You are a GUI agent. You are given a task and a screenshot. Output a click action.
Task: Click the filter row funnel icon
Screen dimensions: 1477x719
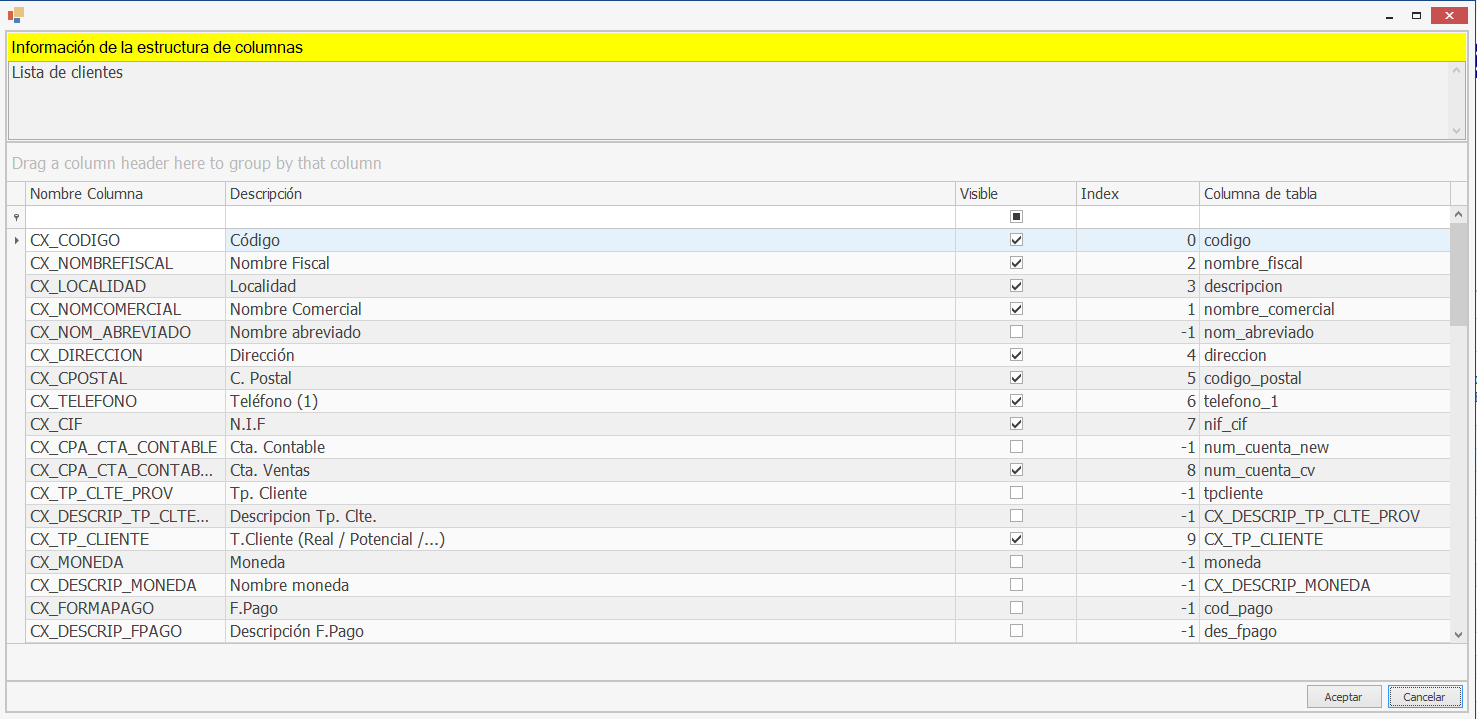(x=16, y=217)
